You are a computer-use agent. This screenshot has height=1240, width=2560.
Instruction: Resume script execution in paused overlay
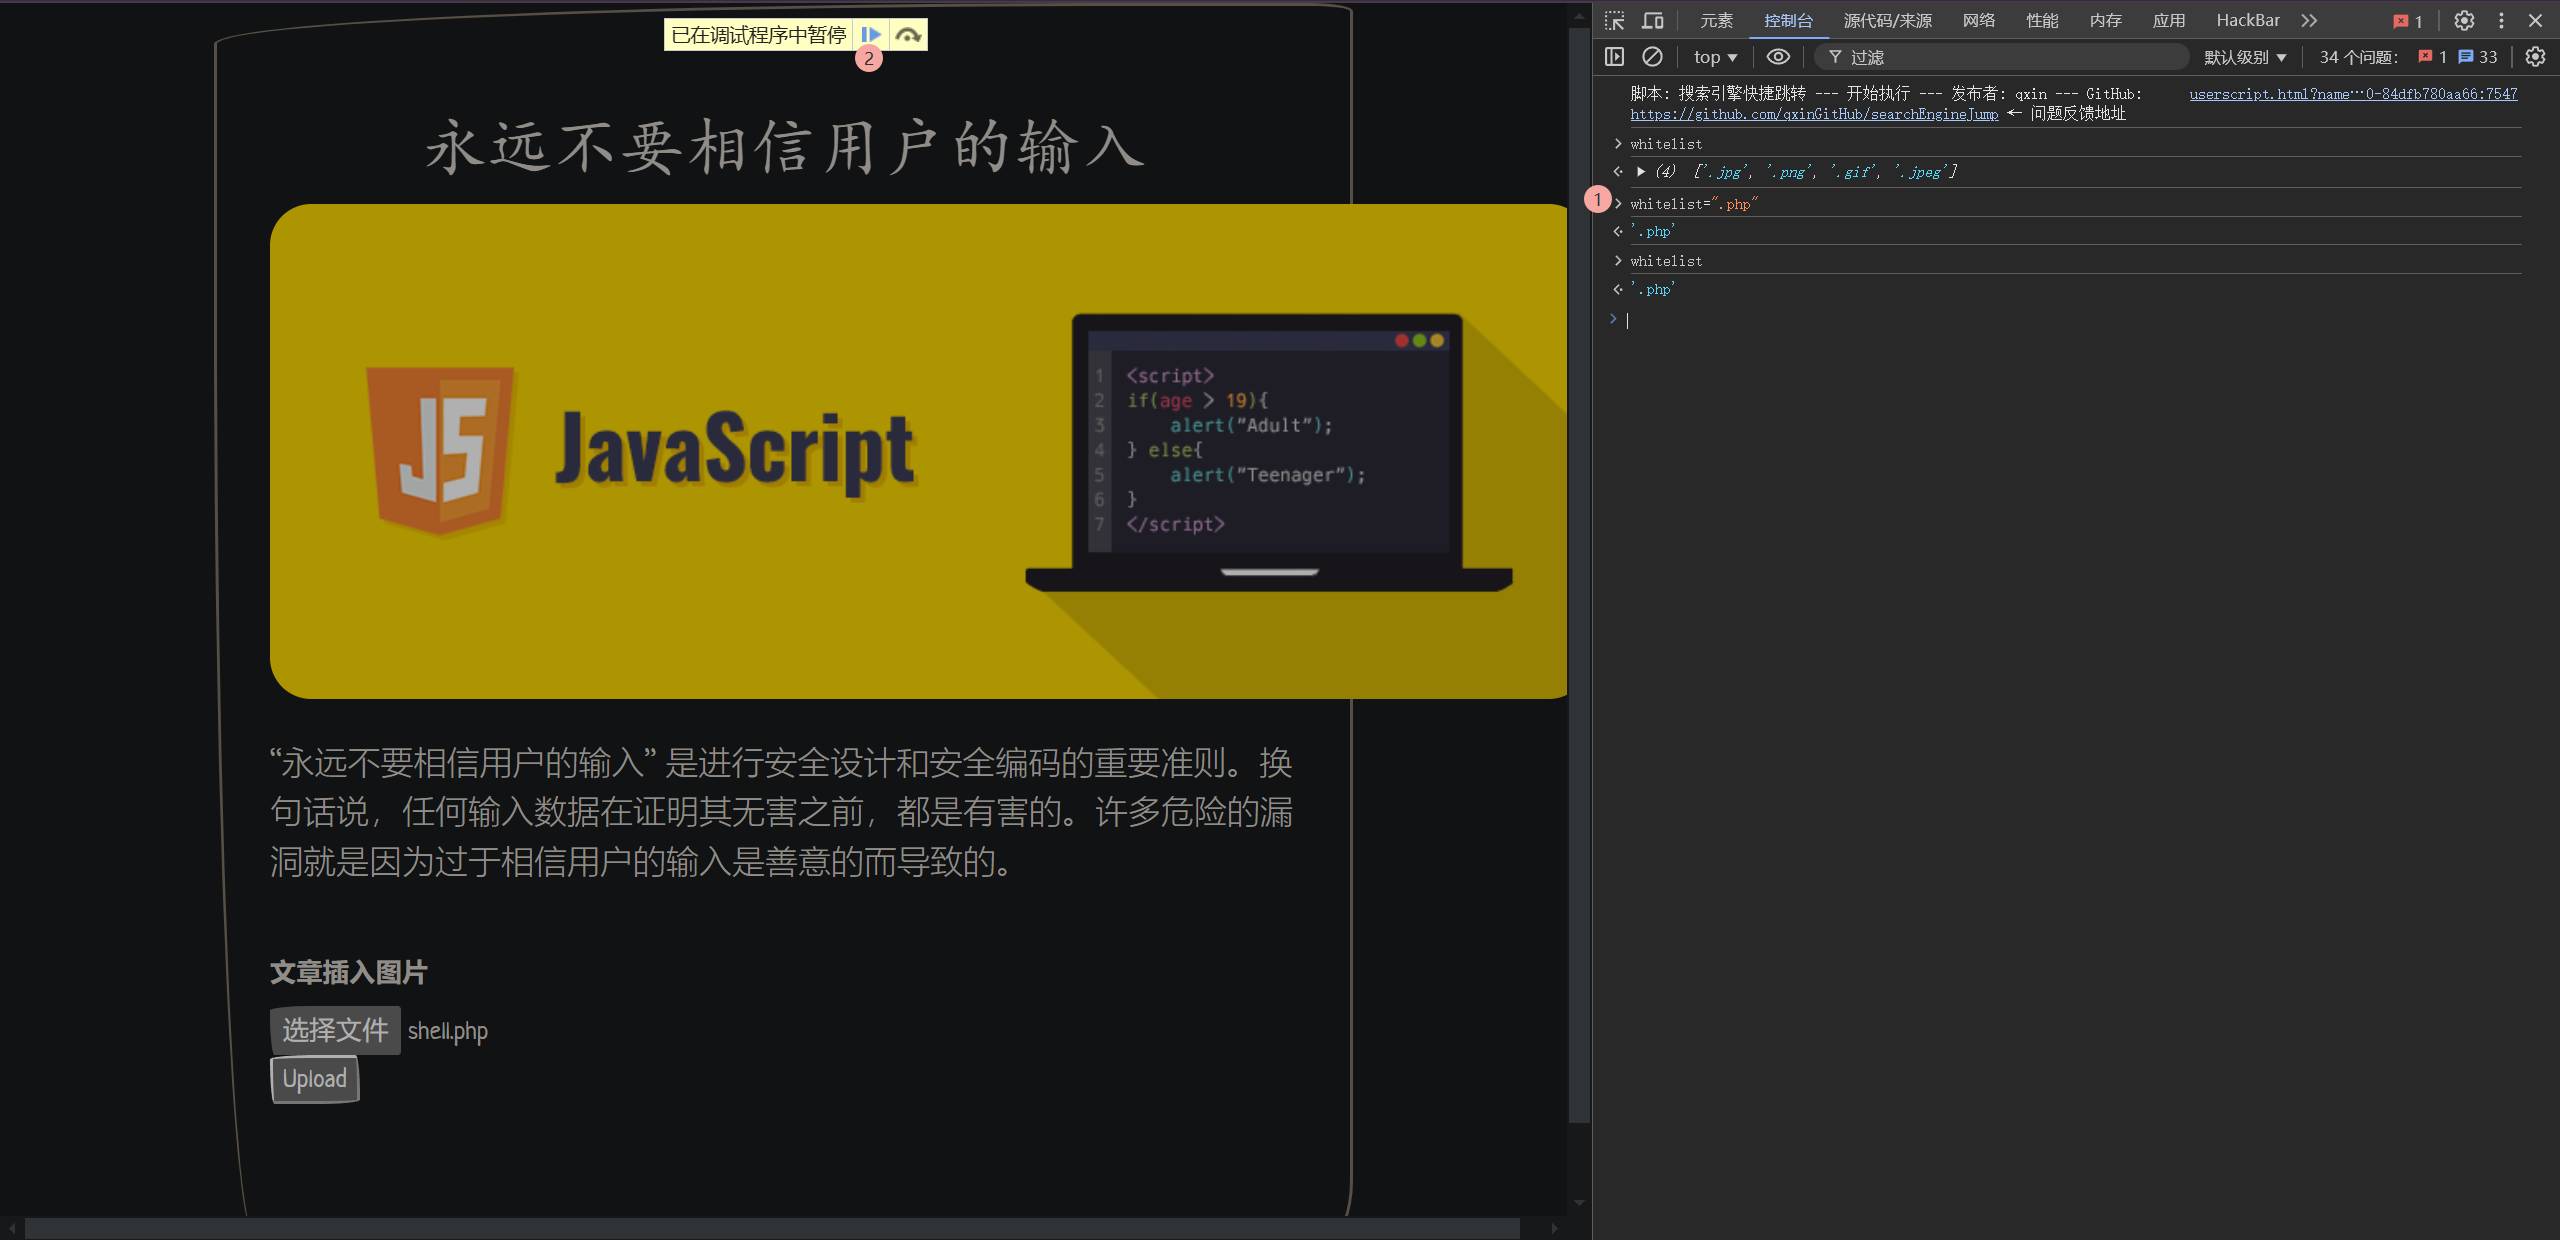point(870,35)
